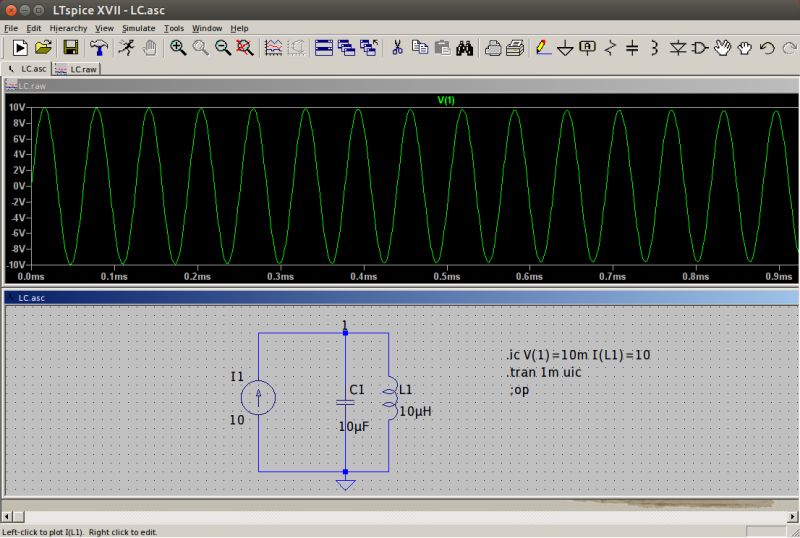Open the Component gate icon
800x538 pixels.
[699, 48]
